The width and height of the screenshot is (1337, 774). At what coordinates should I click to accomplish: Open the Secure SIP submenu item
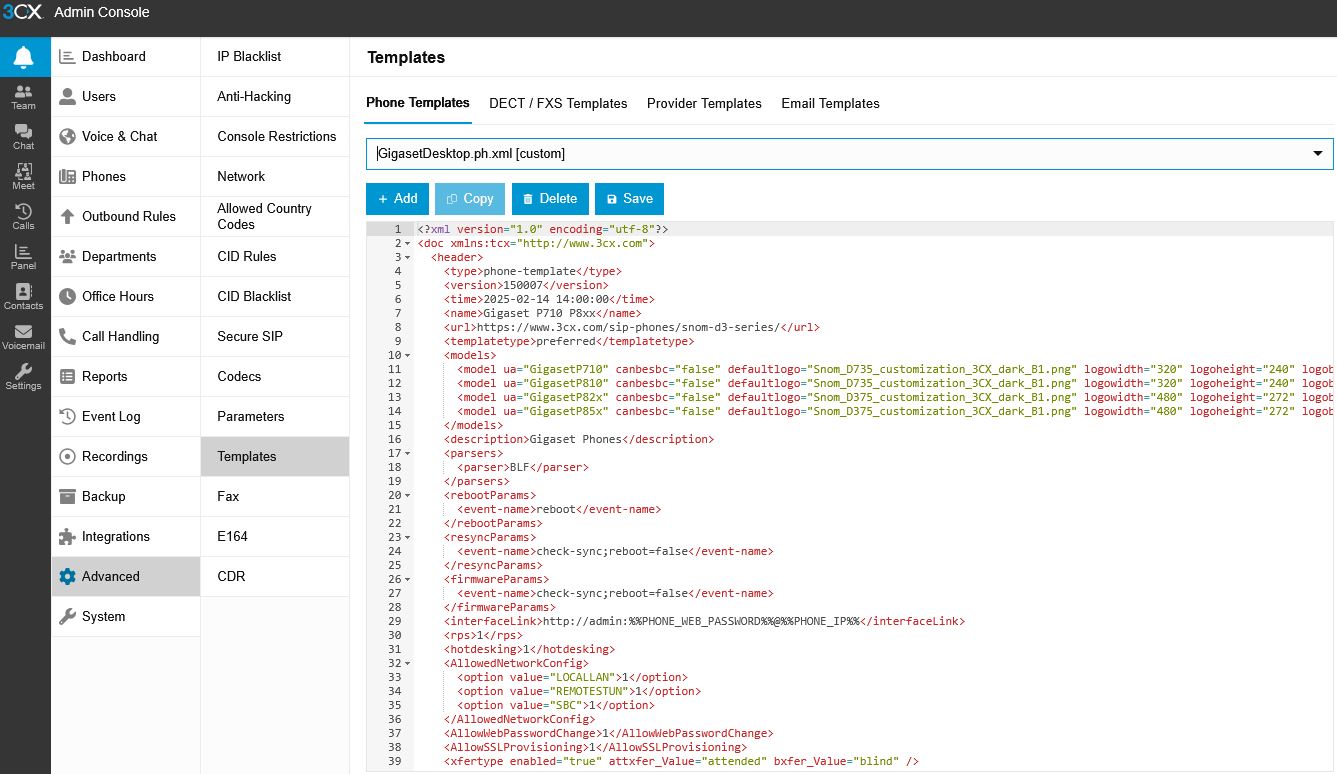pos(275,337)
